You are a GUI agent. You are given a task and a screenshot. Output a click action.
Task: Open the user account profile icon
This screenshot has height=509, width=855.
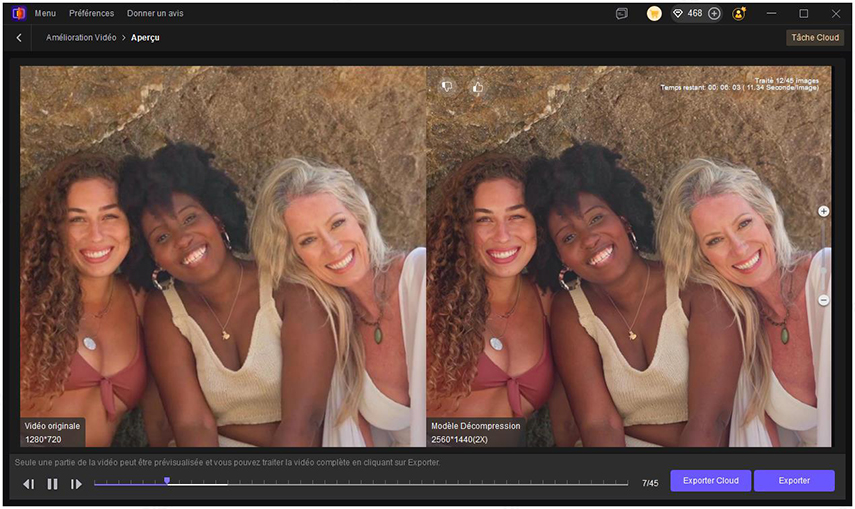739,14
